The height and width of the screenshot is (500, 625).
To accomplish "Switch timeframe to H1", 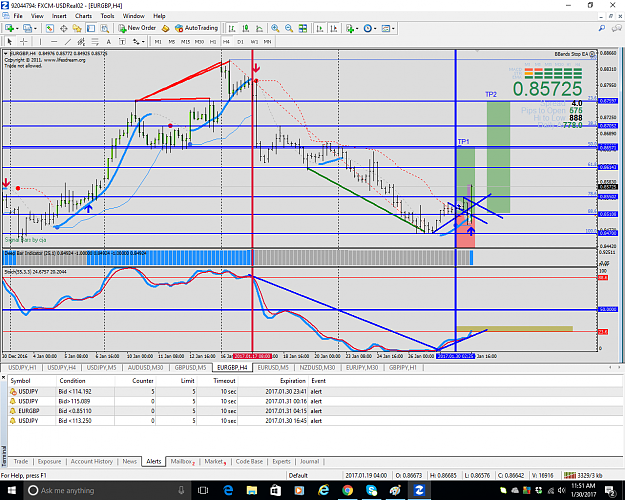I will [213, 41].
